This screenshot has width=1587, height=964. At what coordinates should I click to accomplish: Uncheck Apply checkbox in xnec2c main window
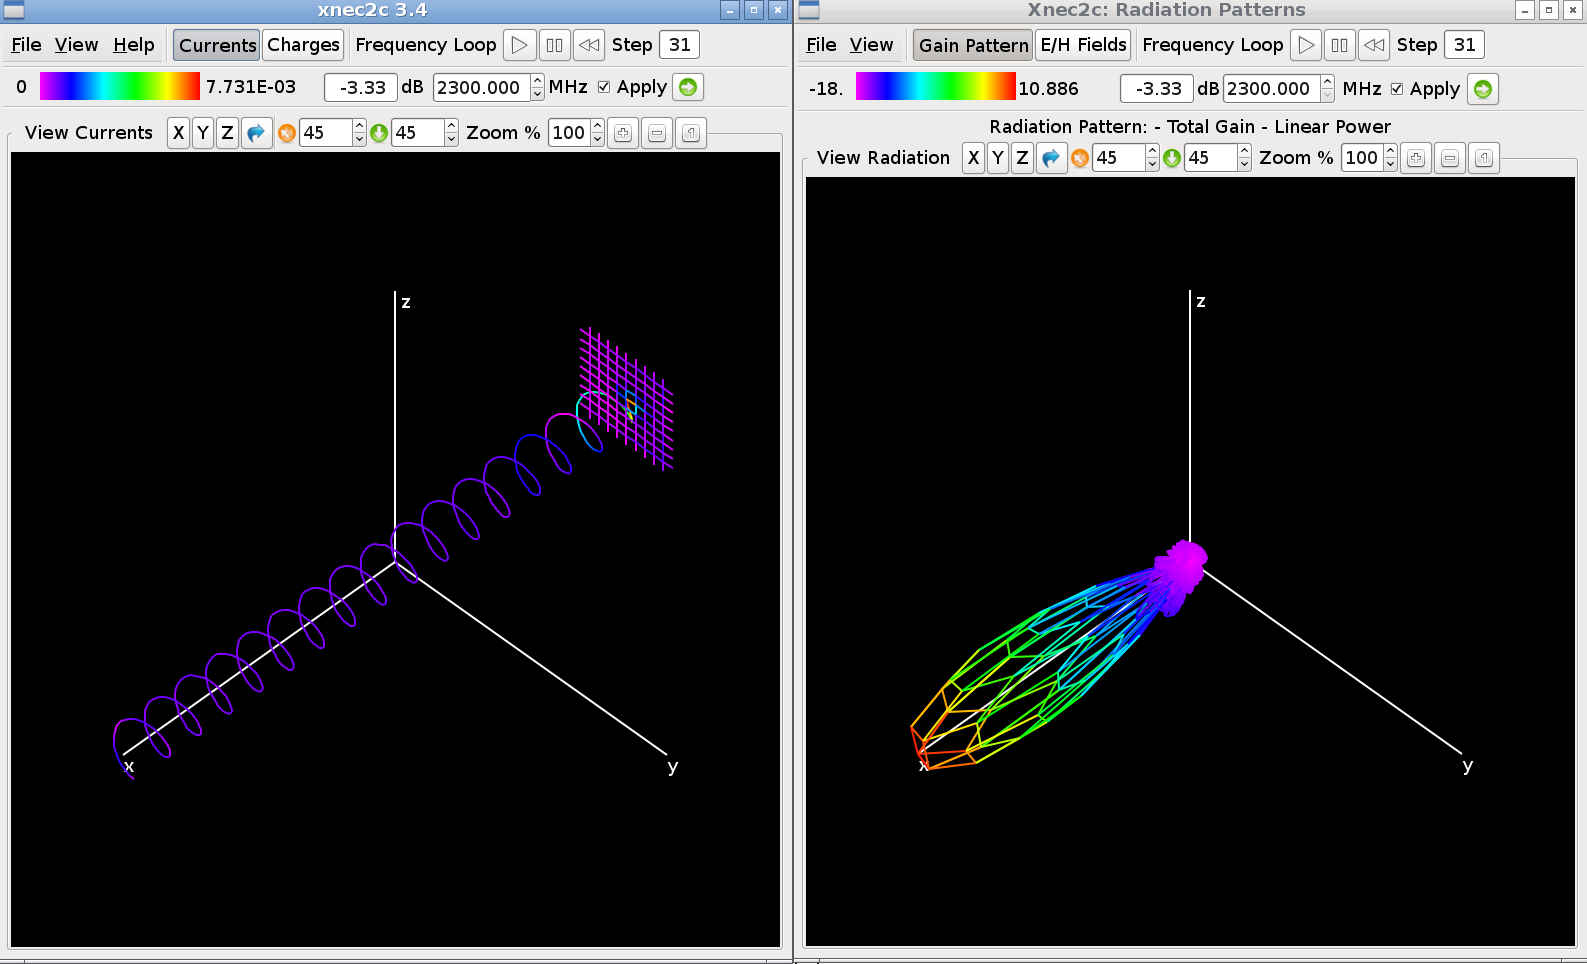(604, 87)
